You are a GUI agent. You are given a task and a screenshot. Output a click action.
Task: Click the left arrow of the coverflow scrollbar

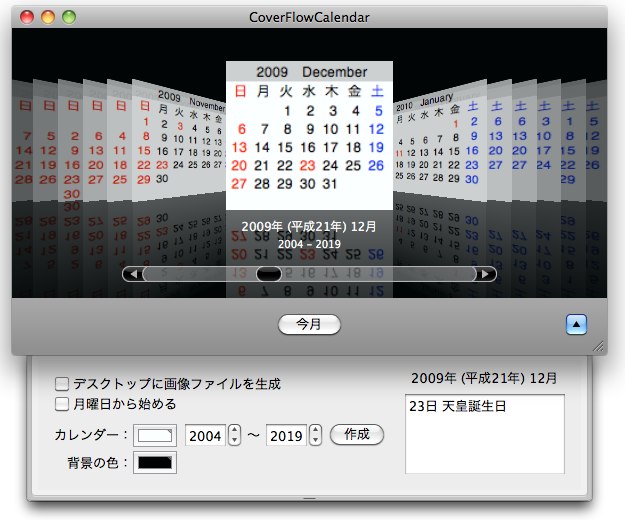click(x=133, y=274)
